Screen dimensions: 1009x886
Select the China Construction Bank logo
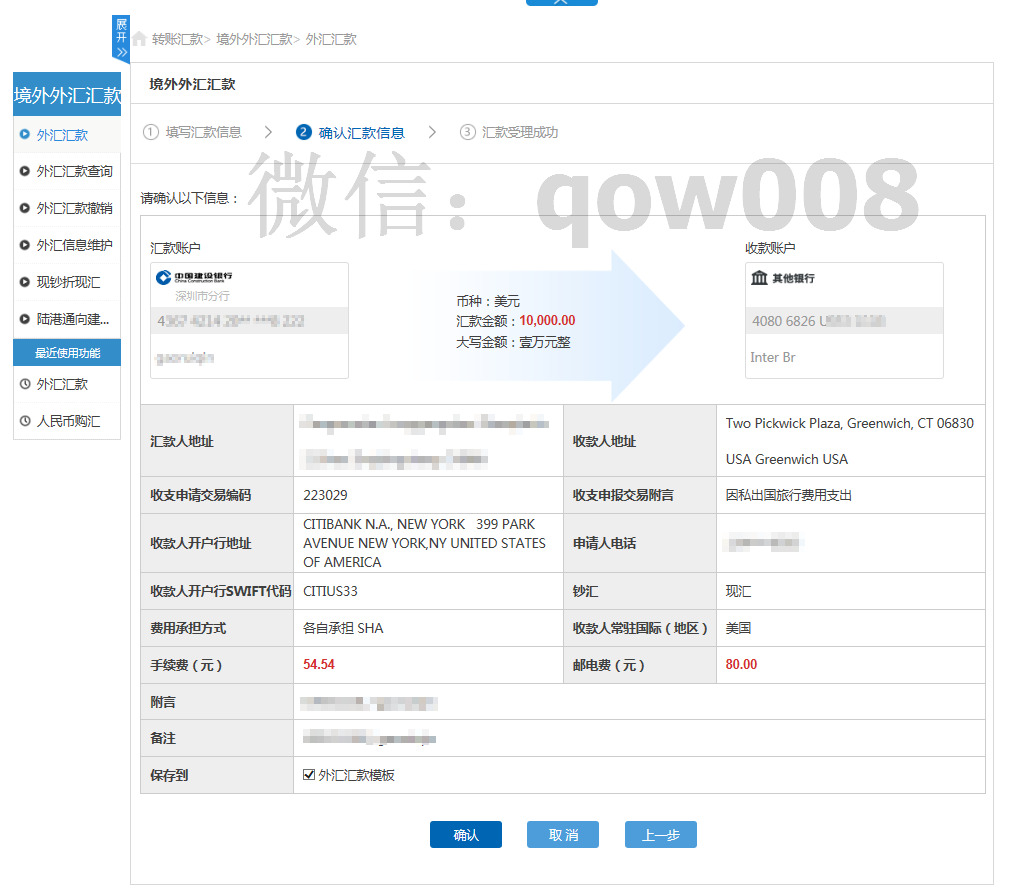pyautogui.click(x=193, y=277)
